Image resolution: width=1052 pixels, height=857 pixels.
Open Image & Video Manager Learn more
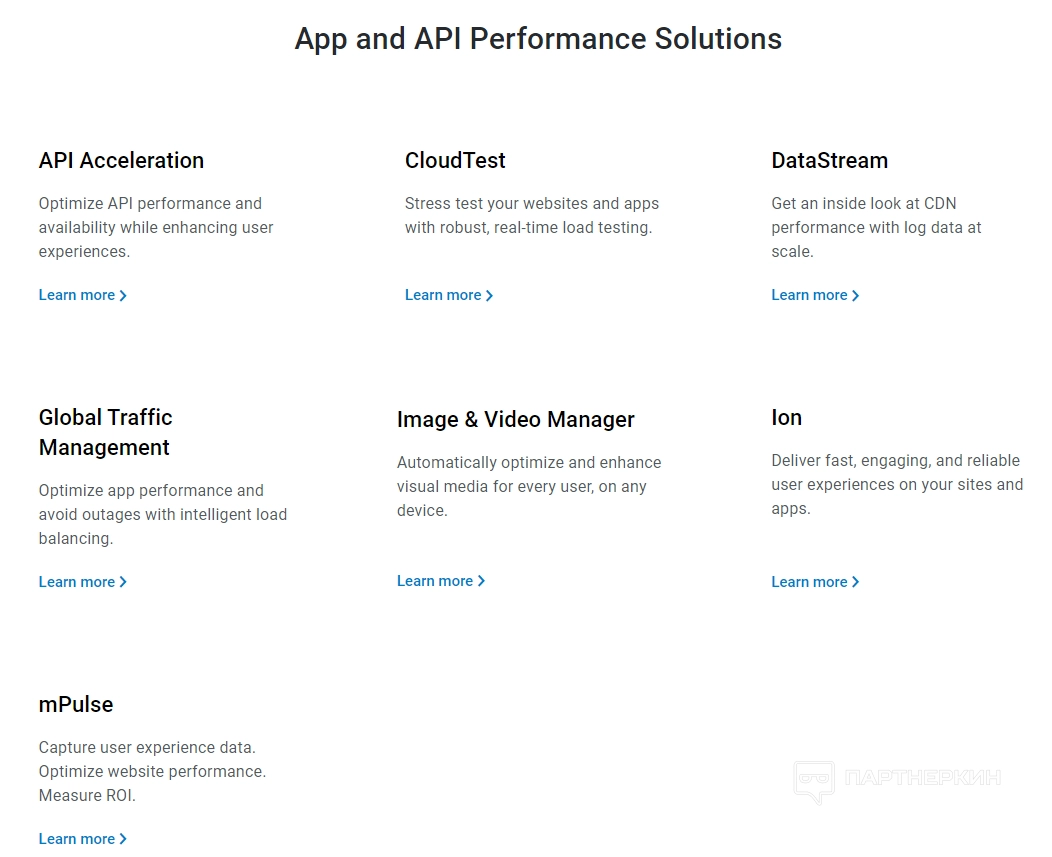click(435, 581)
